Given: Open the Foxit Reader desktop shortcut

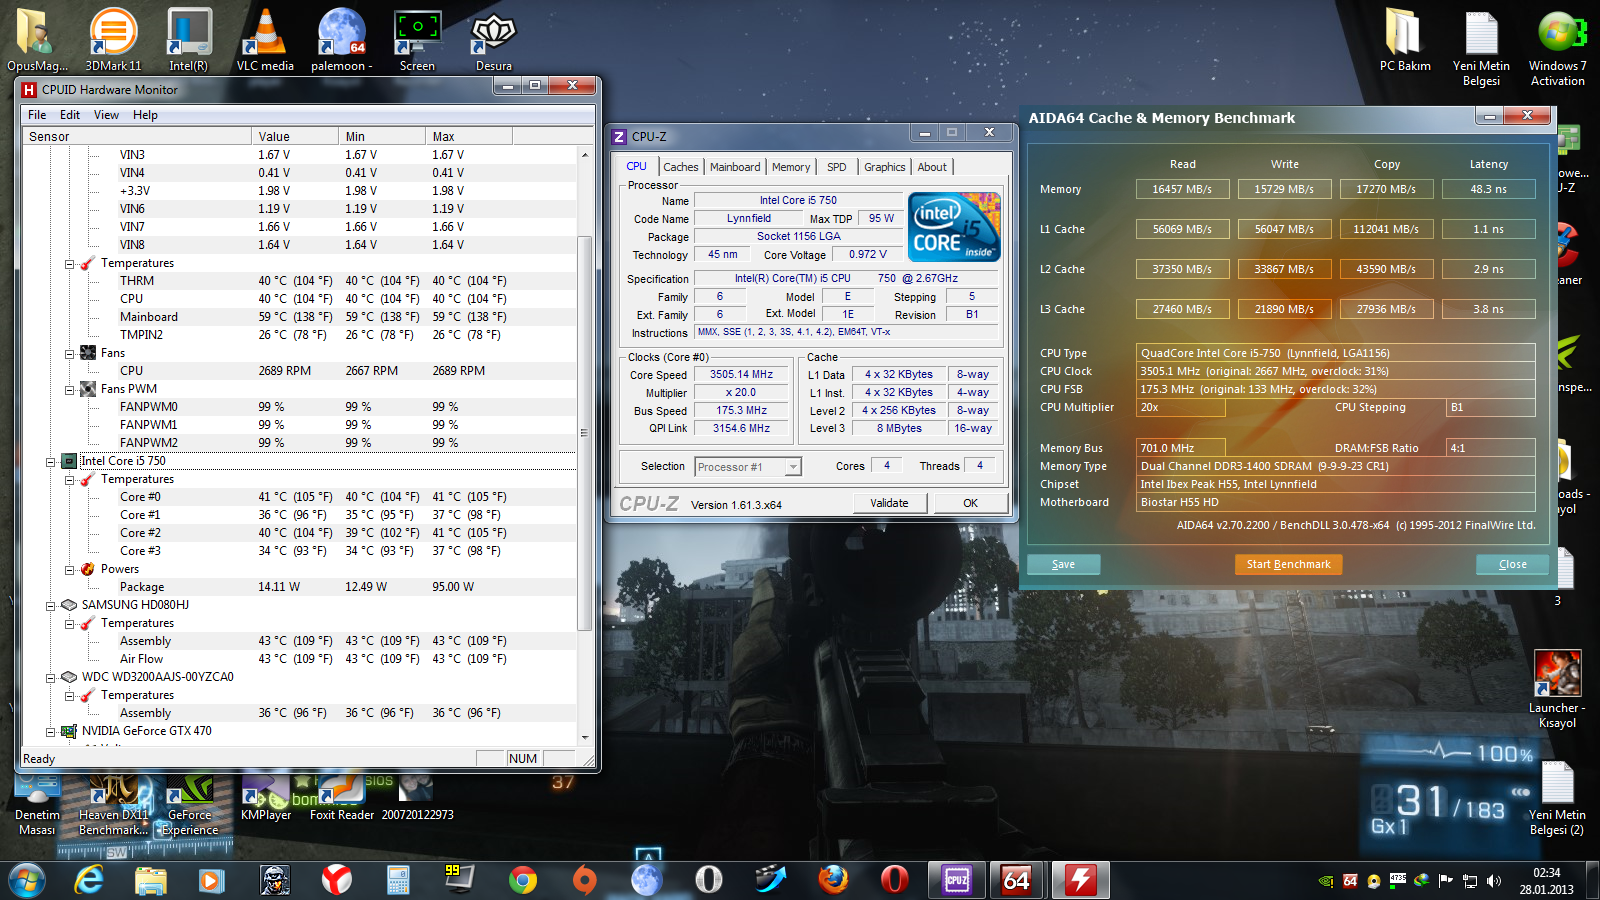Looking at the screenshot, I should tap(342, 800).
